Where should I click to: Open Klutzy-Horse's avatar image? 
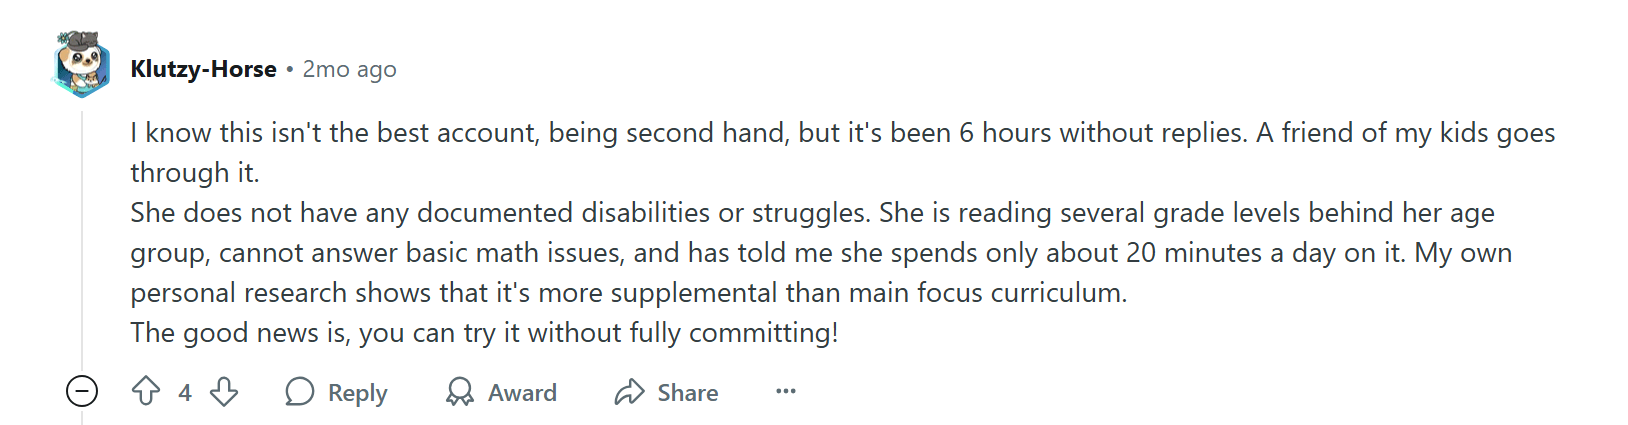81,66
